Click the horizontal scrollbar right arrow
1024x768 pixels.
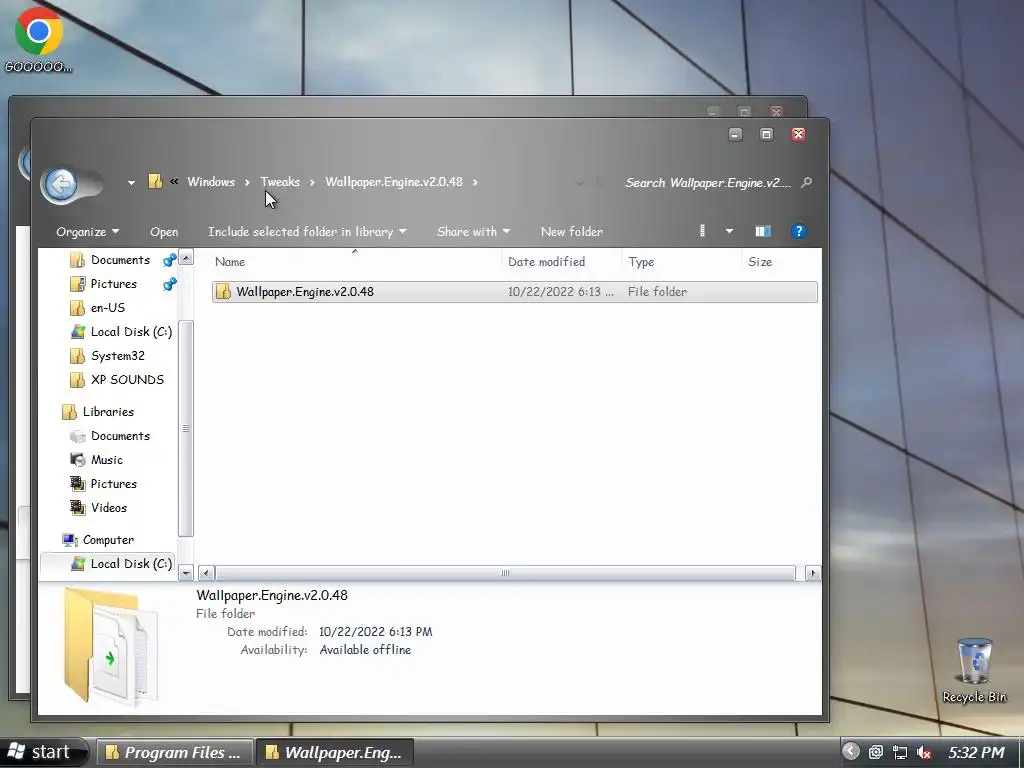(x=812, y=573)
